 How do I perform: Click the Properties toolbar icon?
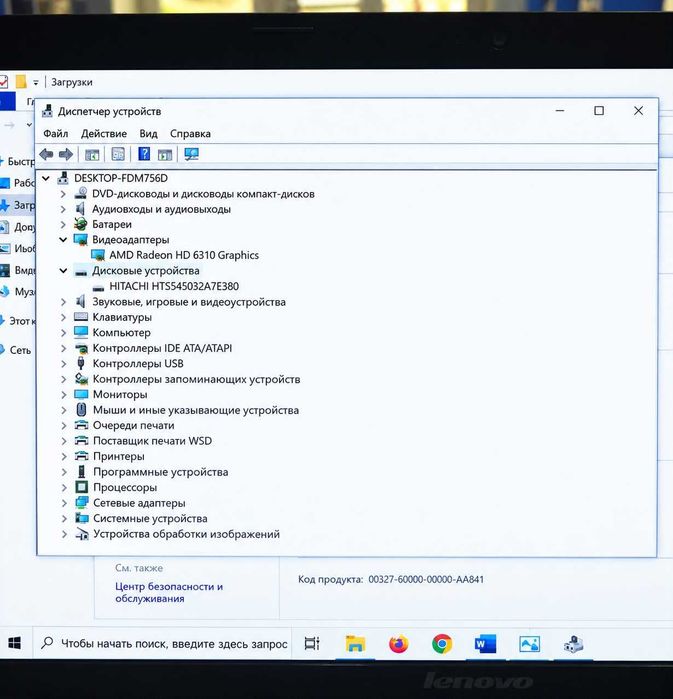click(118, 154)
